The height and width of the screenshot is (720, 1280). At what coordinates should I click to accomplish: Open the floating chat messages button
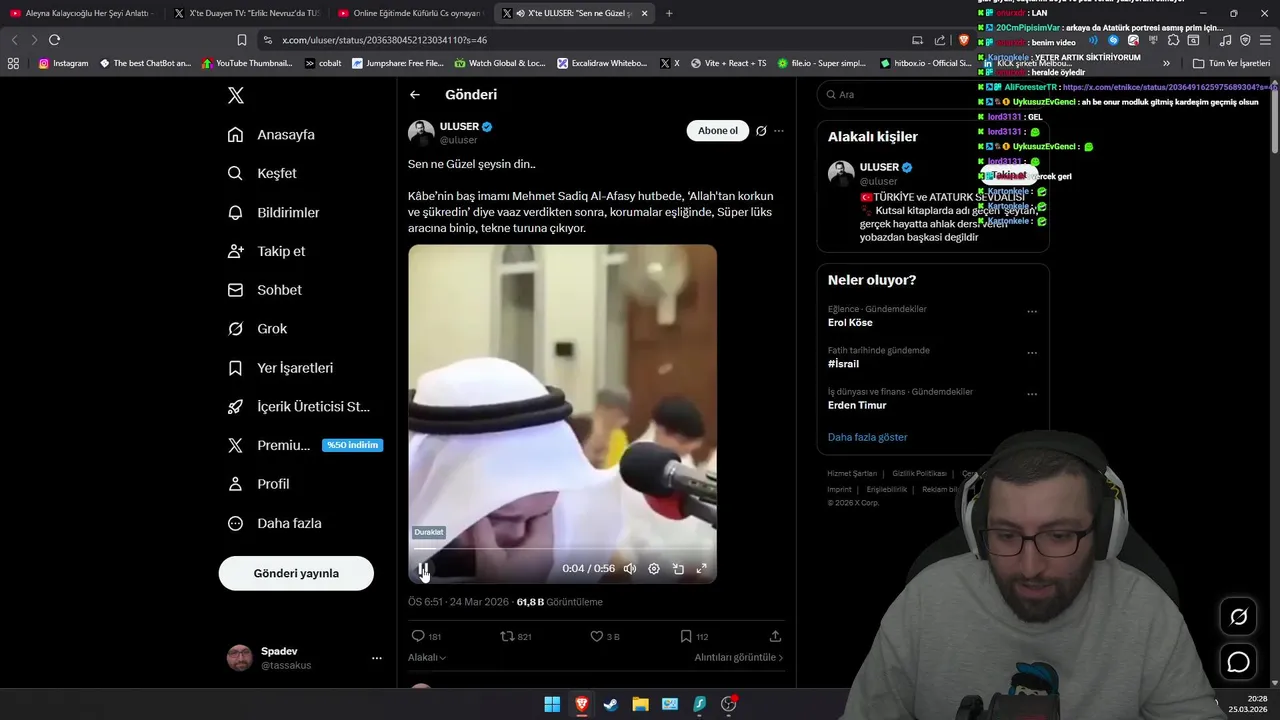coord(1238,662)
